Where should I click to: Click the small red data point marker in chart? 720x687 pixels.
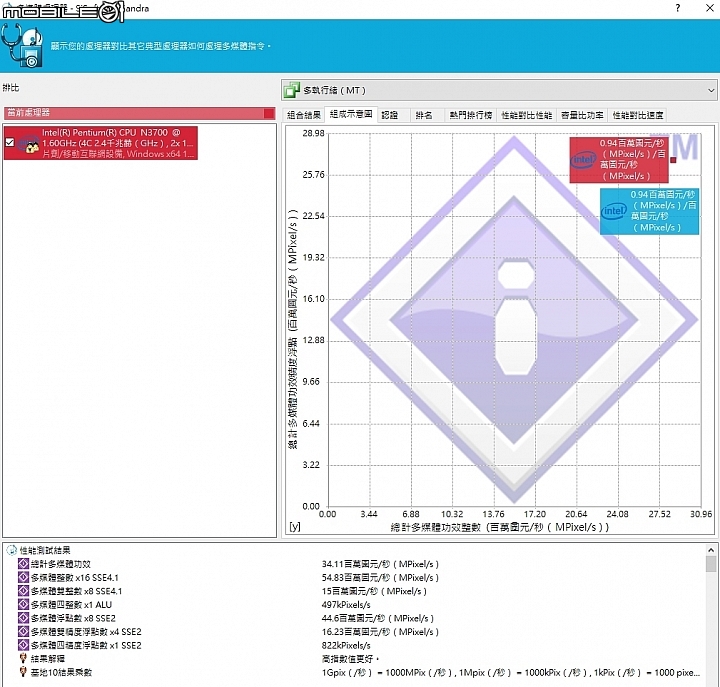pos(673,160)
